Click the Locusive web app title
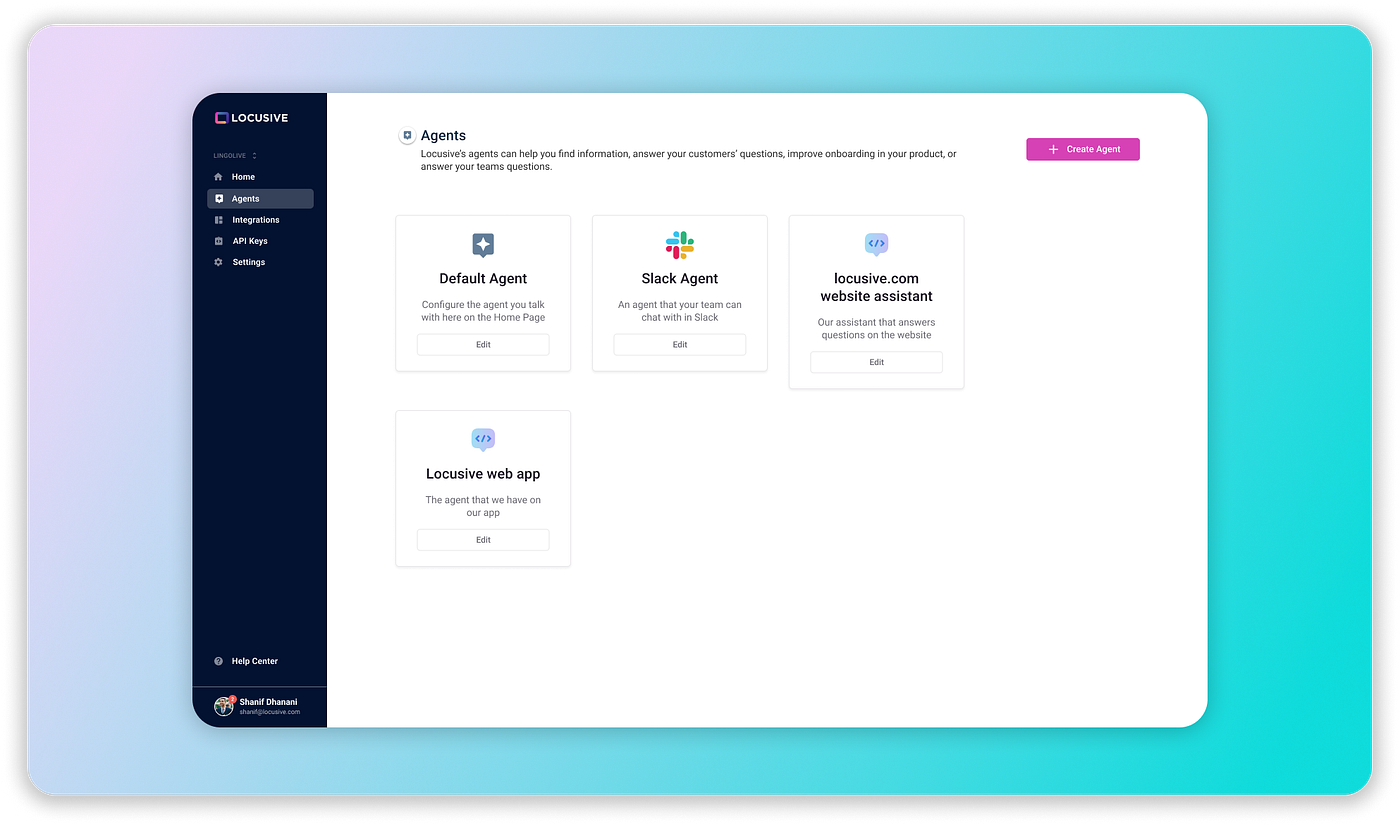The image size is (1400, 826). coord(483,474)
